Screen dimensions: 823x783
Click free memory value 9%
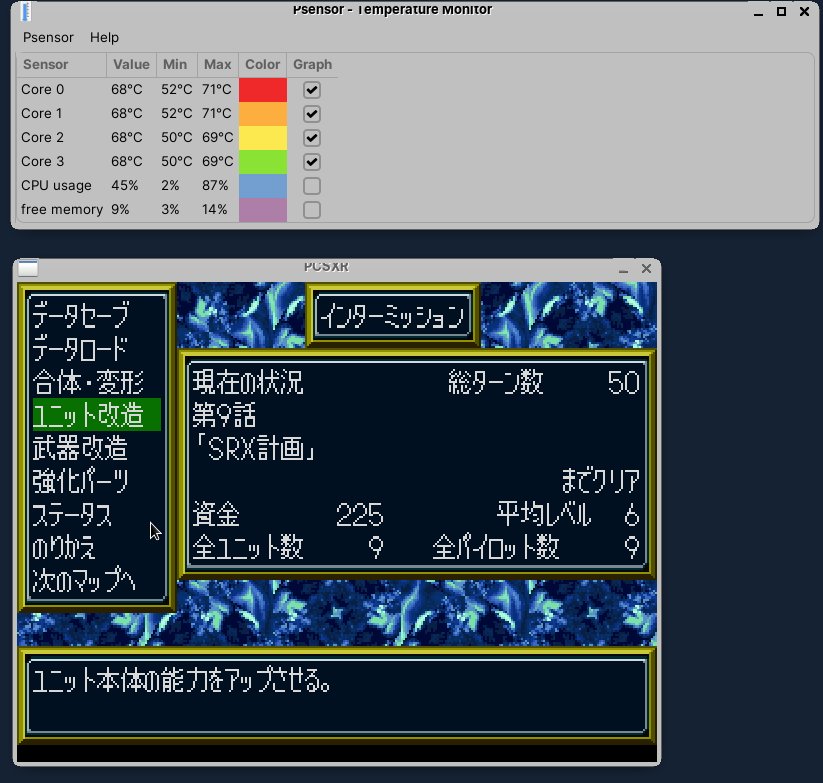point(120,209)
